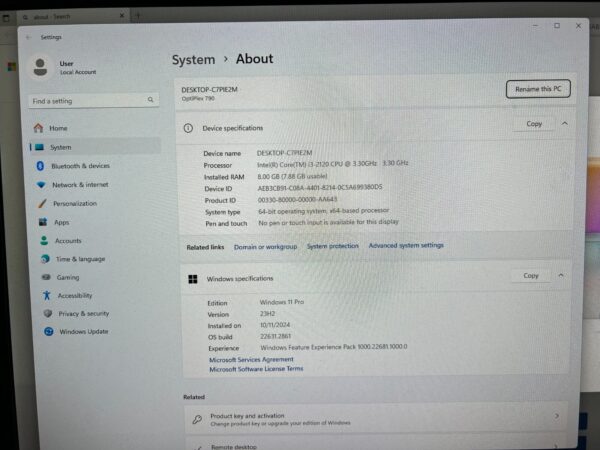Image resolution: width=600 pixels, height=450 pixels.
Task: Click the Installed RAM value 8.00 GB
Action: (x=292, y=176)
